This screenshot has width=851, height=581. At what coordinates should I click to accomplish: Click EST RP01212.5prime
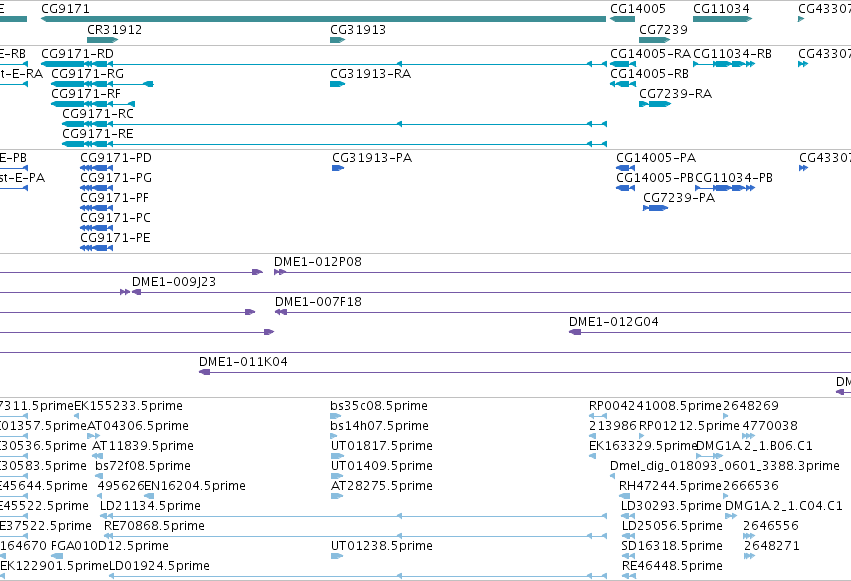[642, 436]
